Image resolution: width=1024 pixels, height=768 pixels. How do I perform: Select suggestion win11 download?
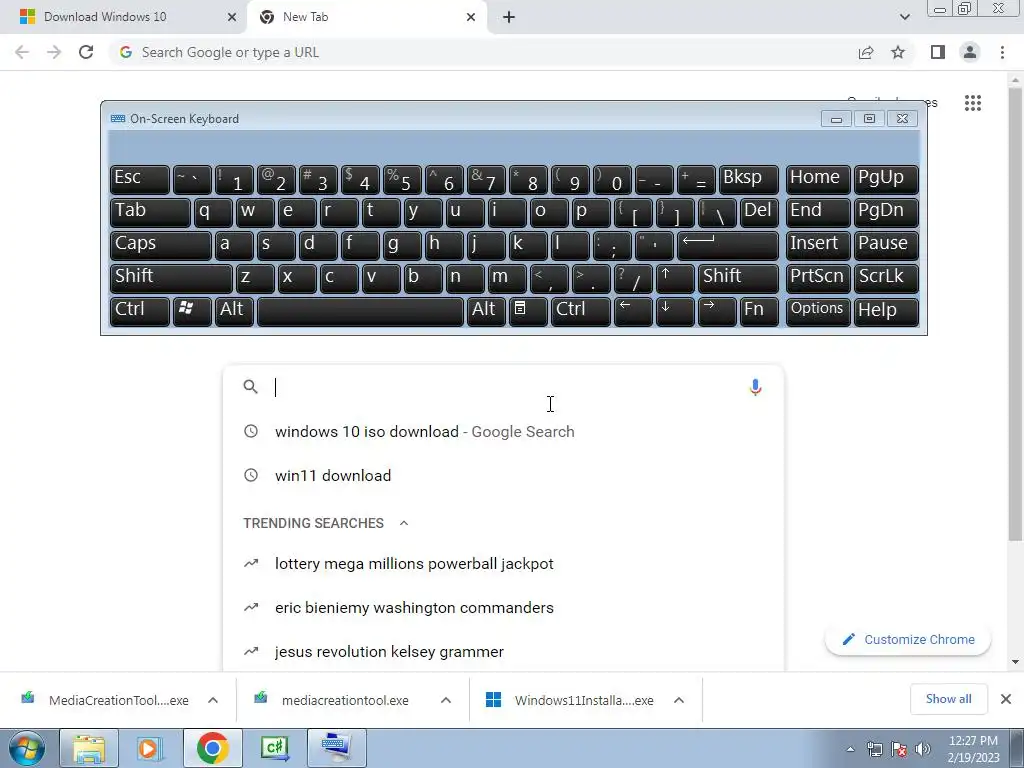point(503,475)
